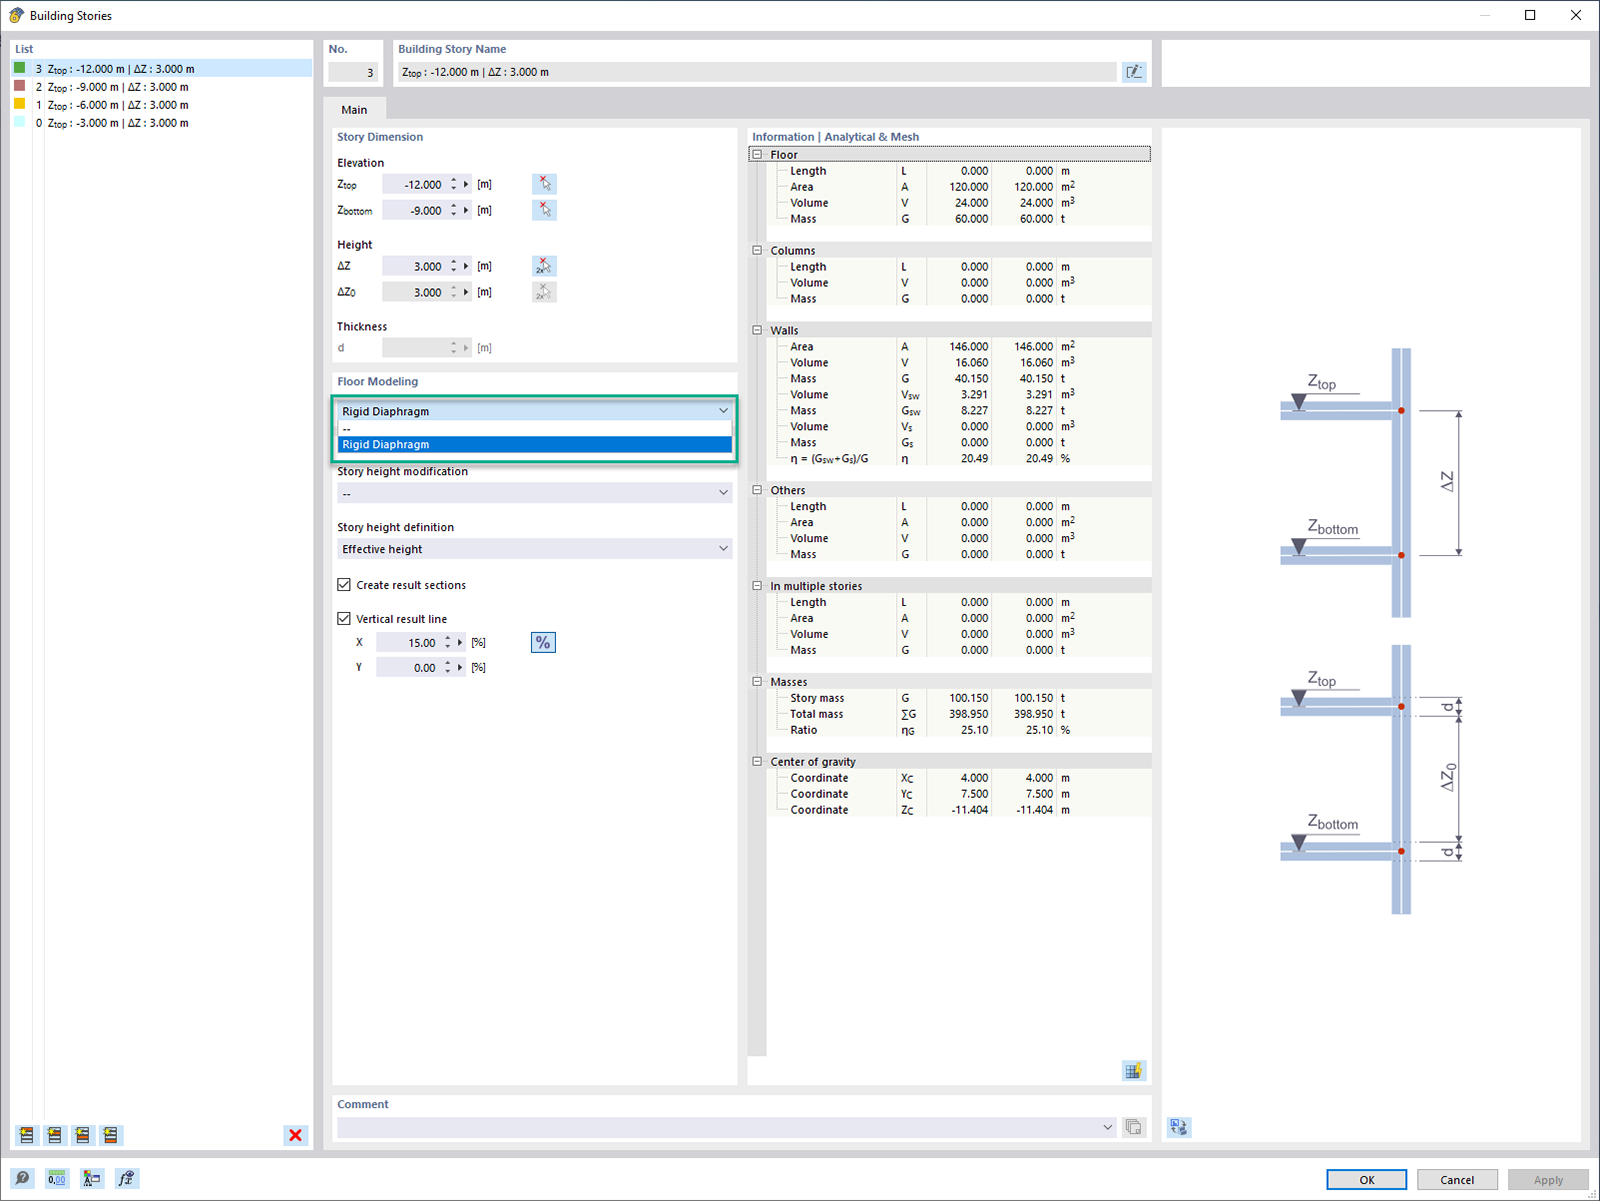Click the view-swap icon below the story diagram
The height and width of the screenshot is (1201, 1600).
pyautogui.click(x=1179, y=1127)
